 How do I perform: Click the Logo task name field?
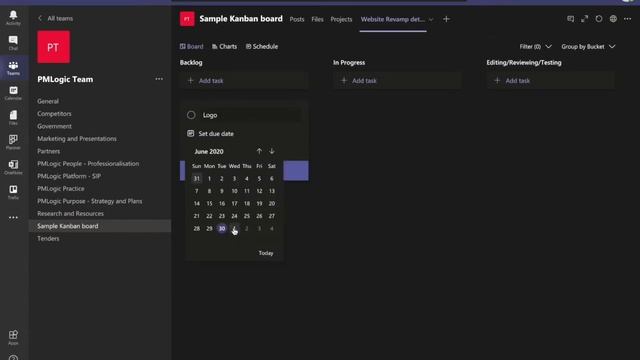[x=251, y=115]
